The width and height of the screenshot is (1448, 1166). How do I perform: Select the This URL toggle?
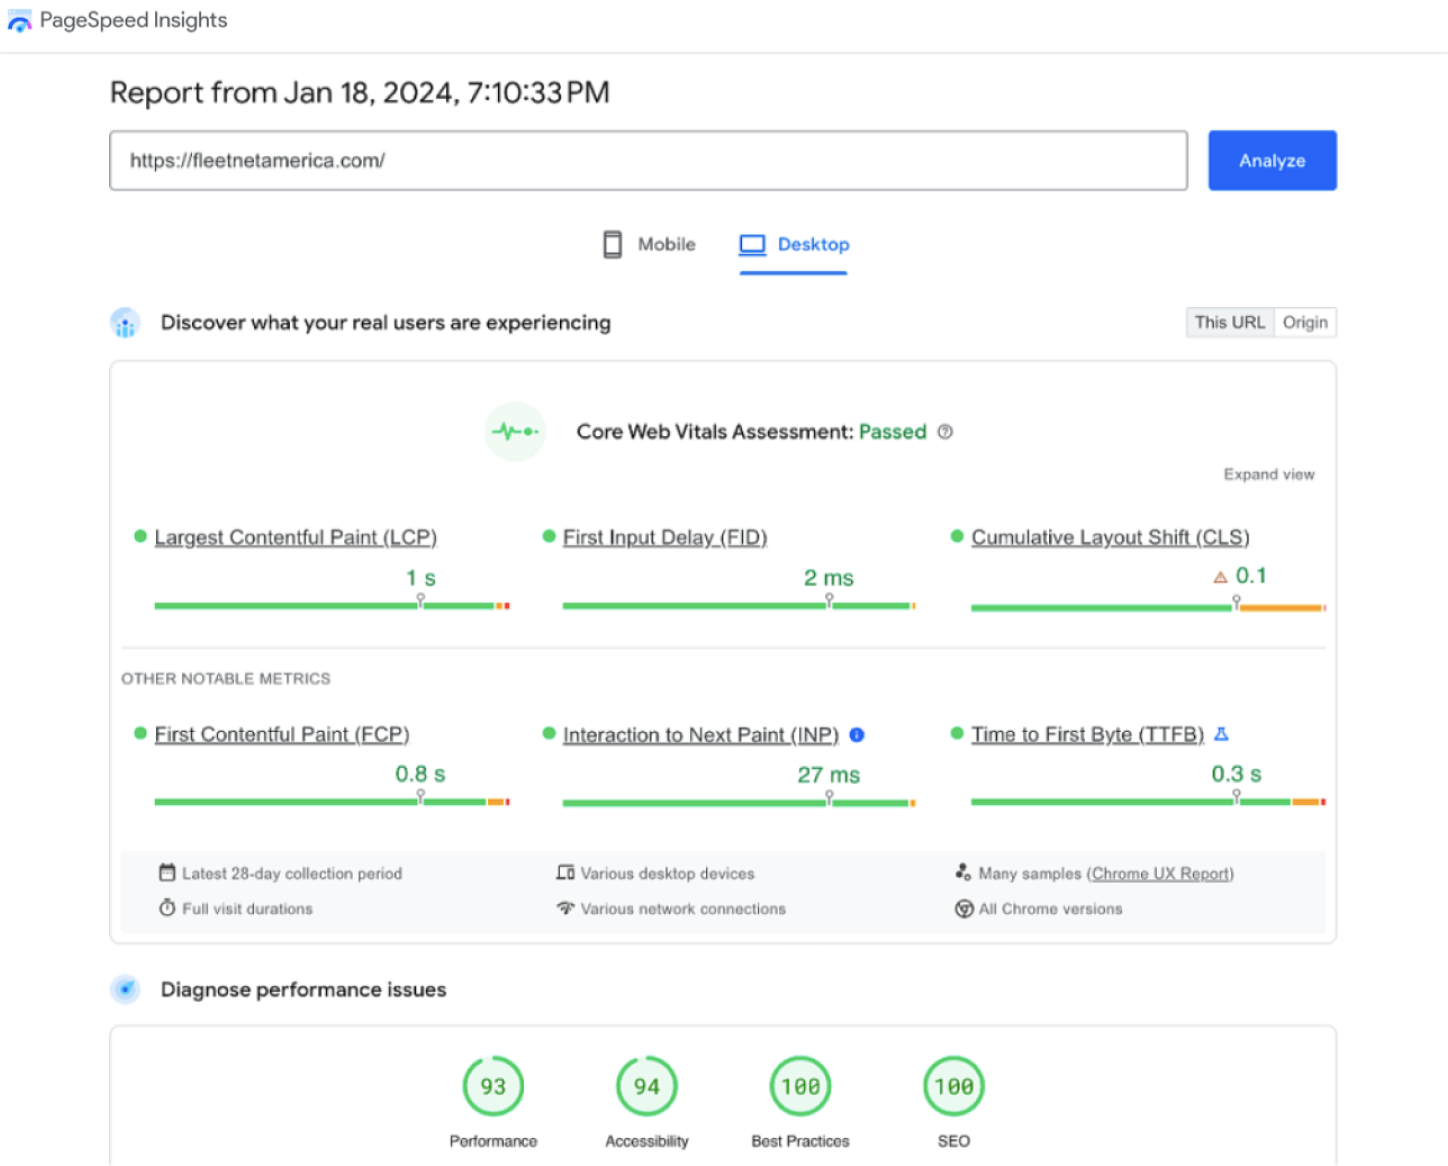coord(1229,322)
